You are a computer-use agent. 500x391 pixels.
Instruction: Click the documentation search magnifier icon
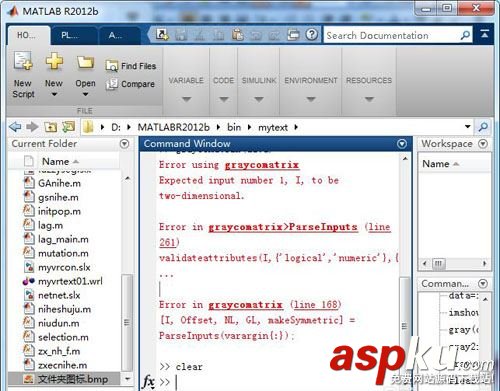coord(465,35)
